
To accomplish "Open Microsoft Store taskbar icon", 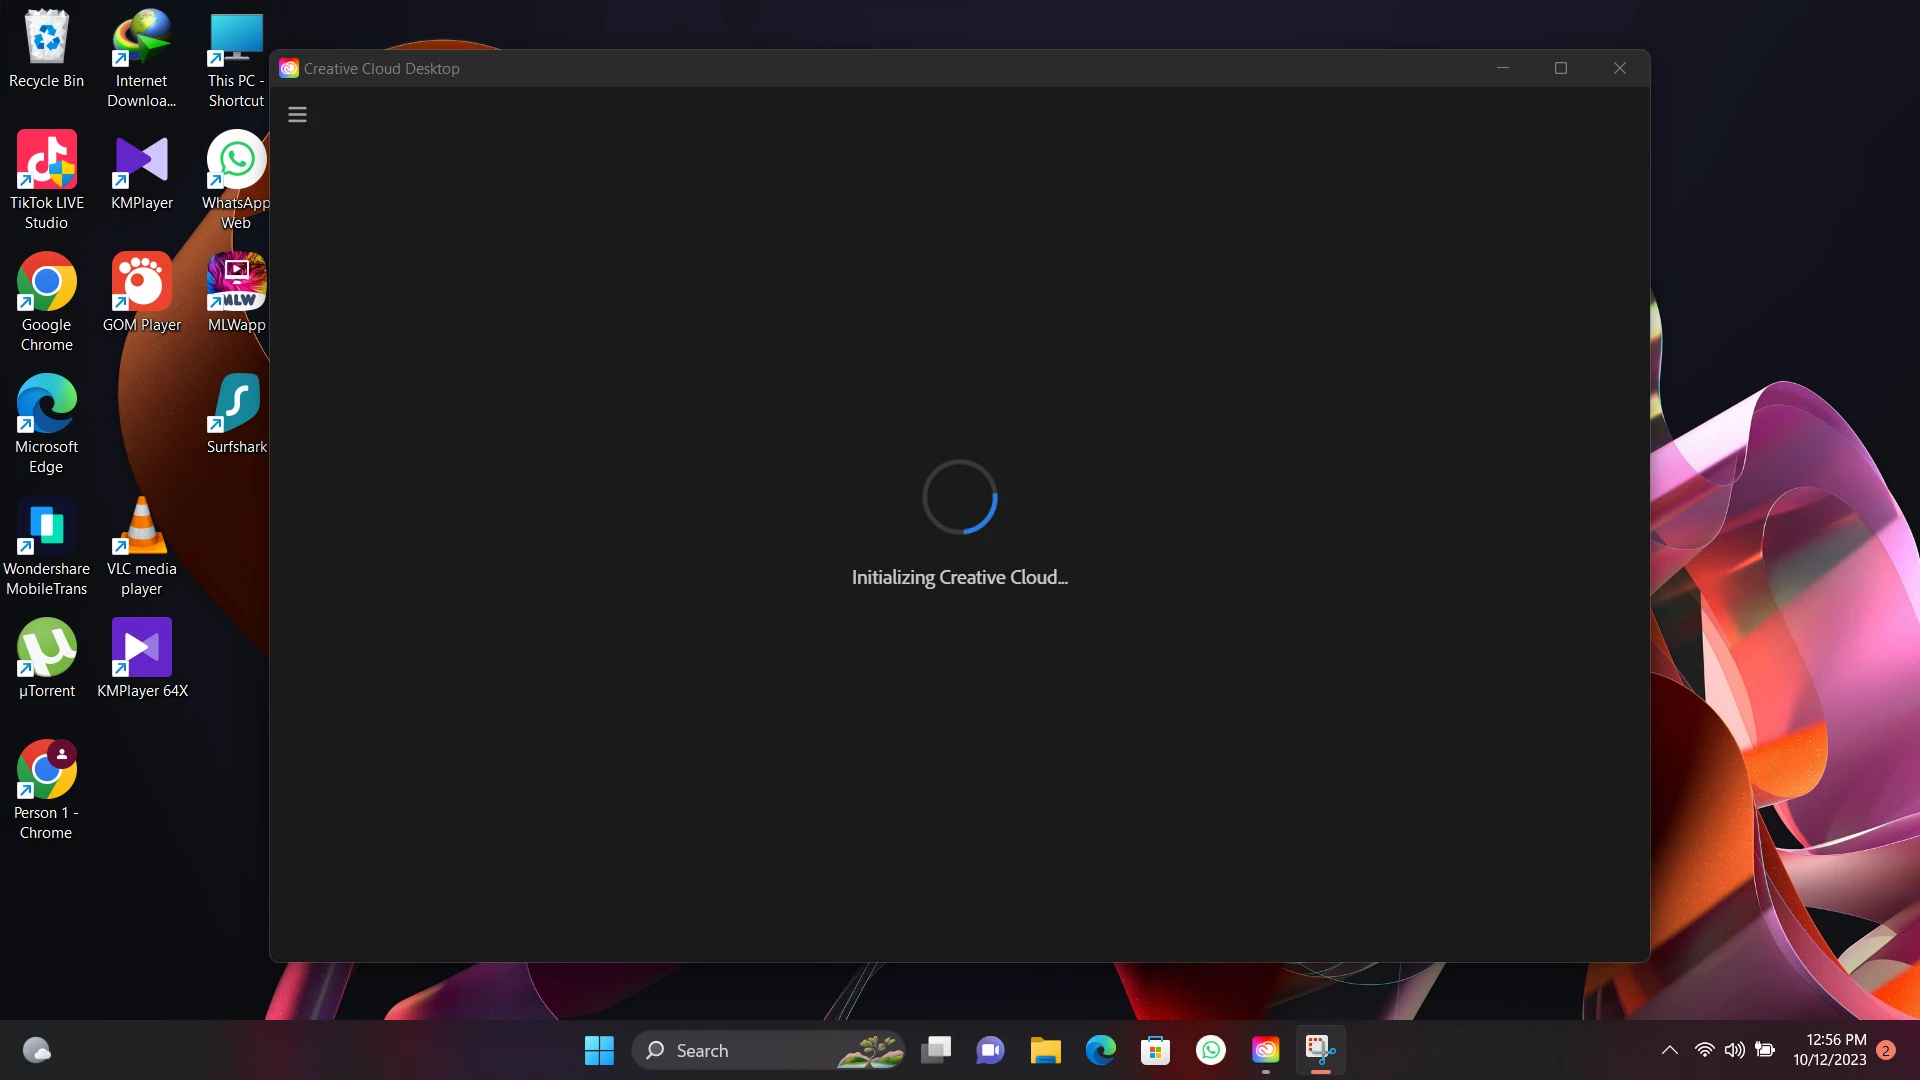I will pos(1155,1050).
